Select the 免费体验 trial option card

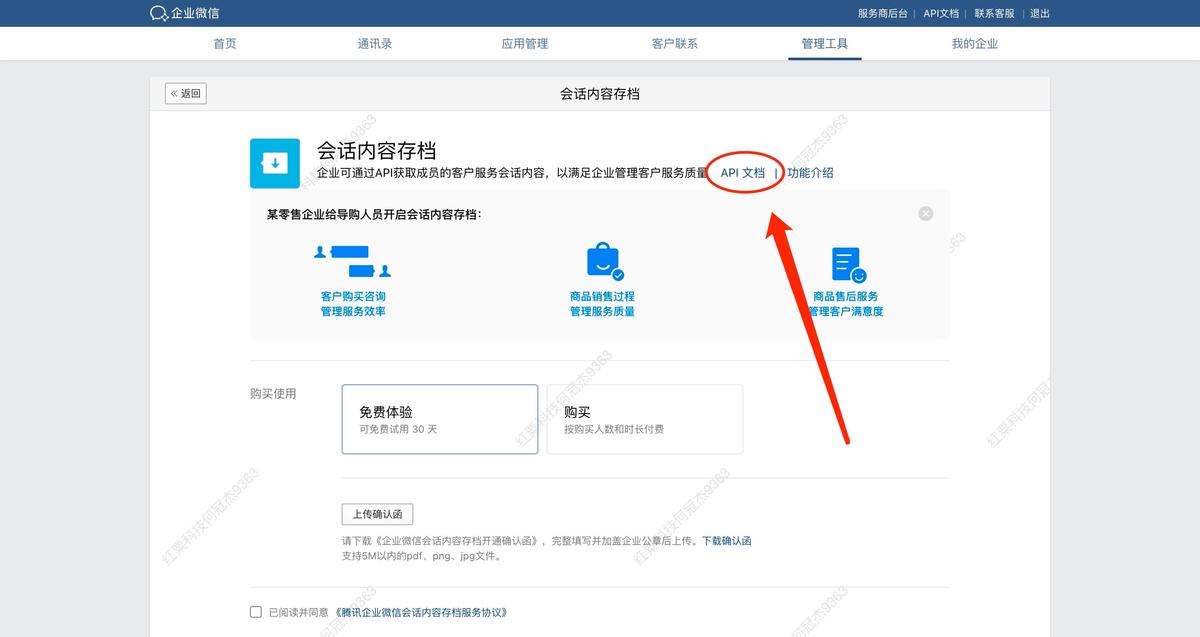tap(439, 419)
